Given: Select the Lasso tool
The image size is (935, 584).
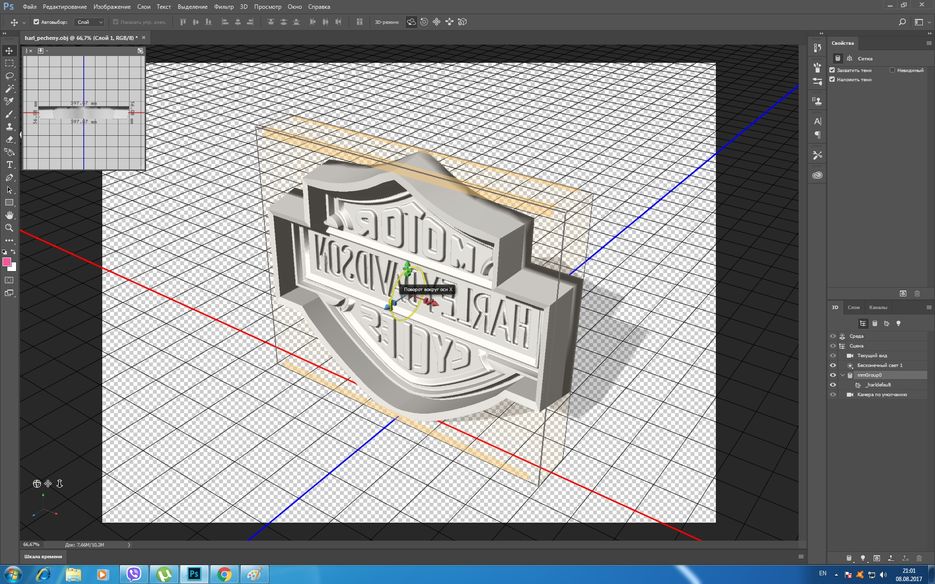Looking at the screenshot, I should [9, 76].
